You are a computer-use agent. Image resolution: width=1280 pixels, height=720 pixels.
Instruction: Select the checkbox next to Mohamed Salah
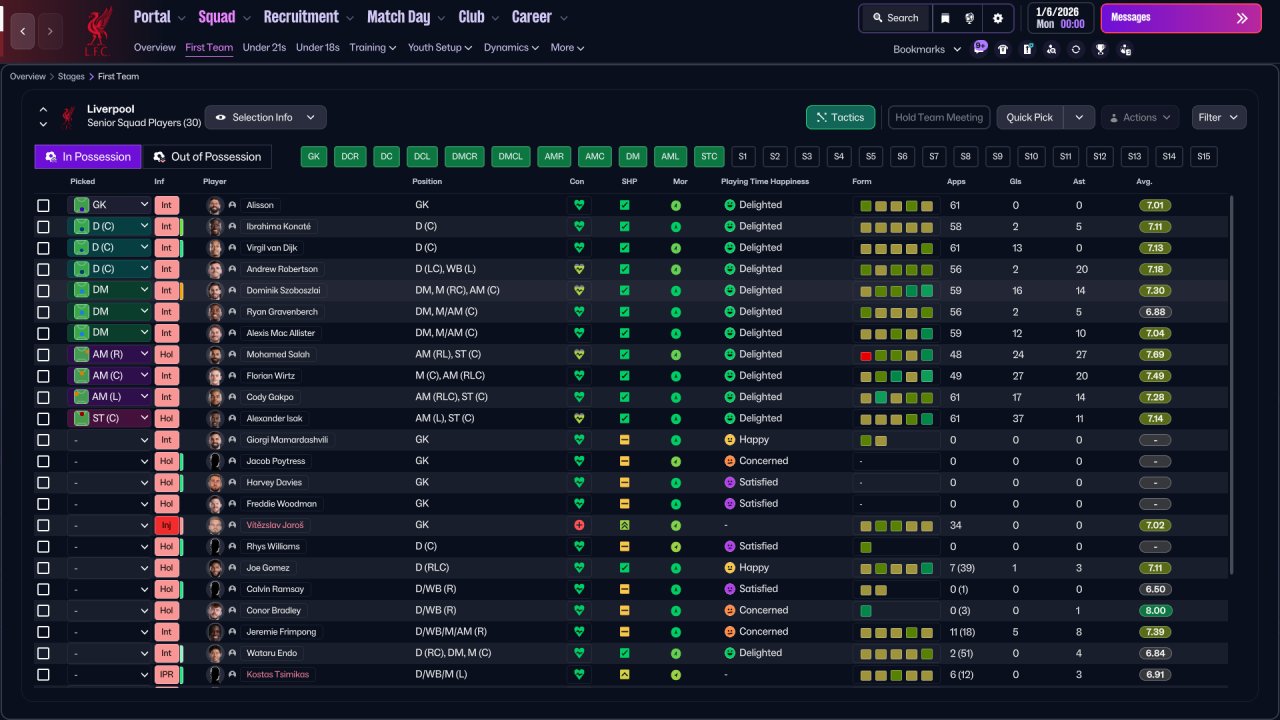(43, 354)
